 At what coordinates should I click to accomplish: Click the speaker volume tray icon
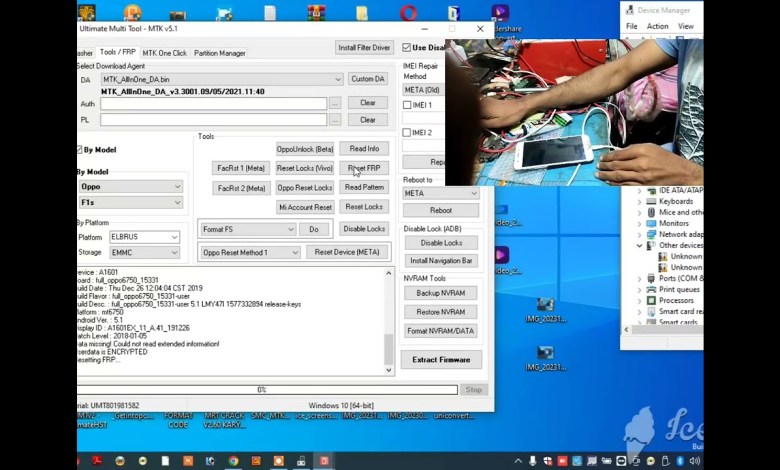coord(695,461)
